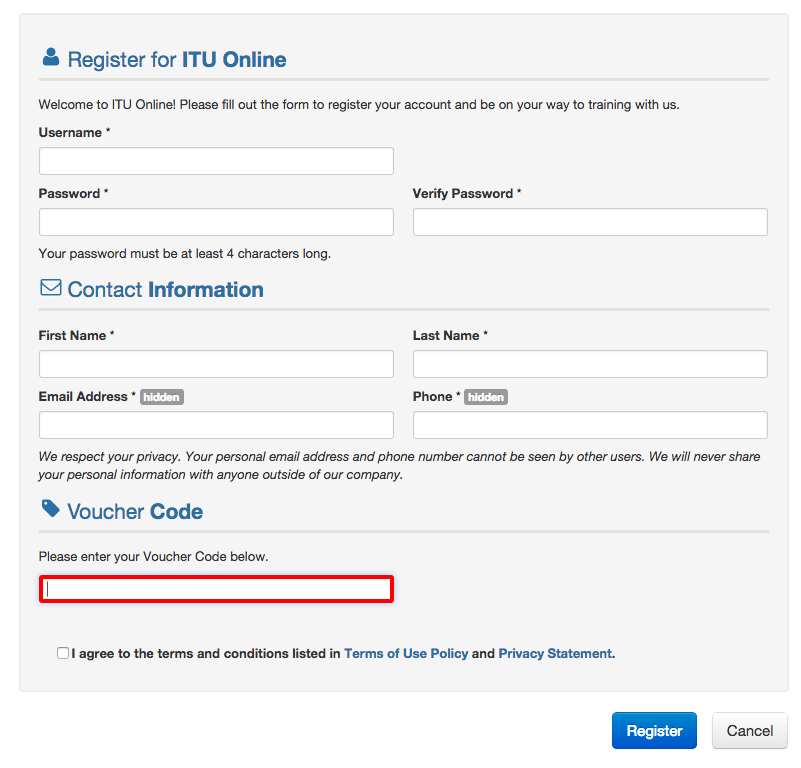801x768 pixels.
Task: Click the Cancel button
Action: pos(749,730)
